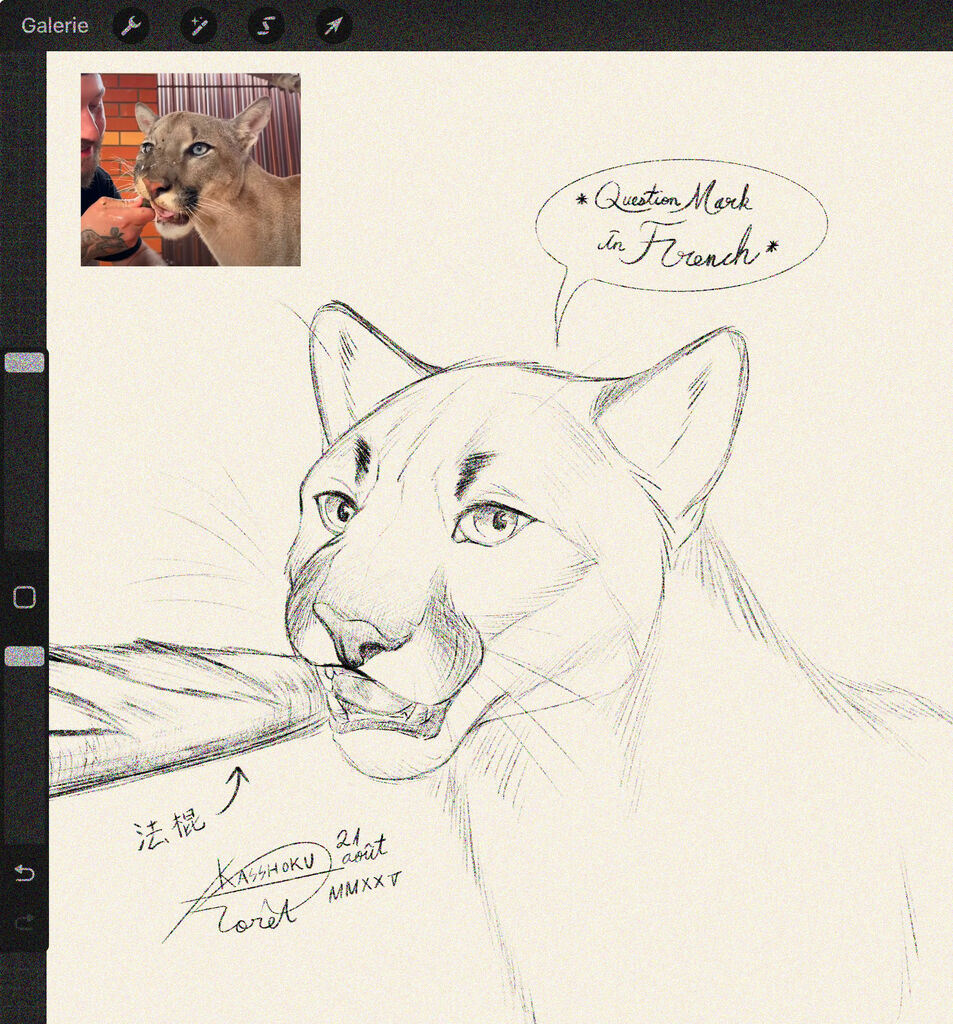Click the brush opacity slider handle

[25, 656]
